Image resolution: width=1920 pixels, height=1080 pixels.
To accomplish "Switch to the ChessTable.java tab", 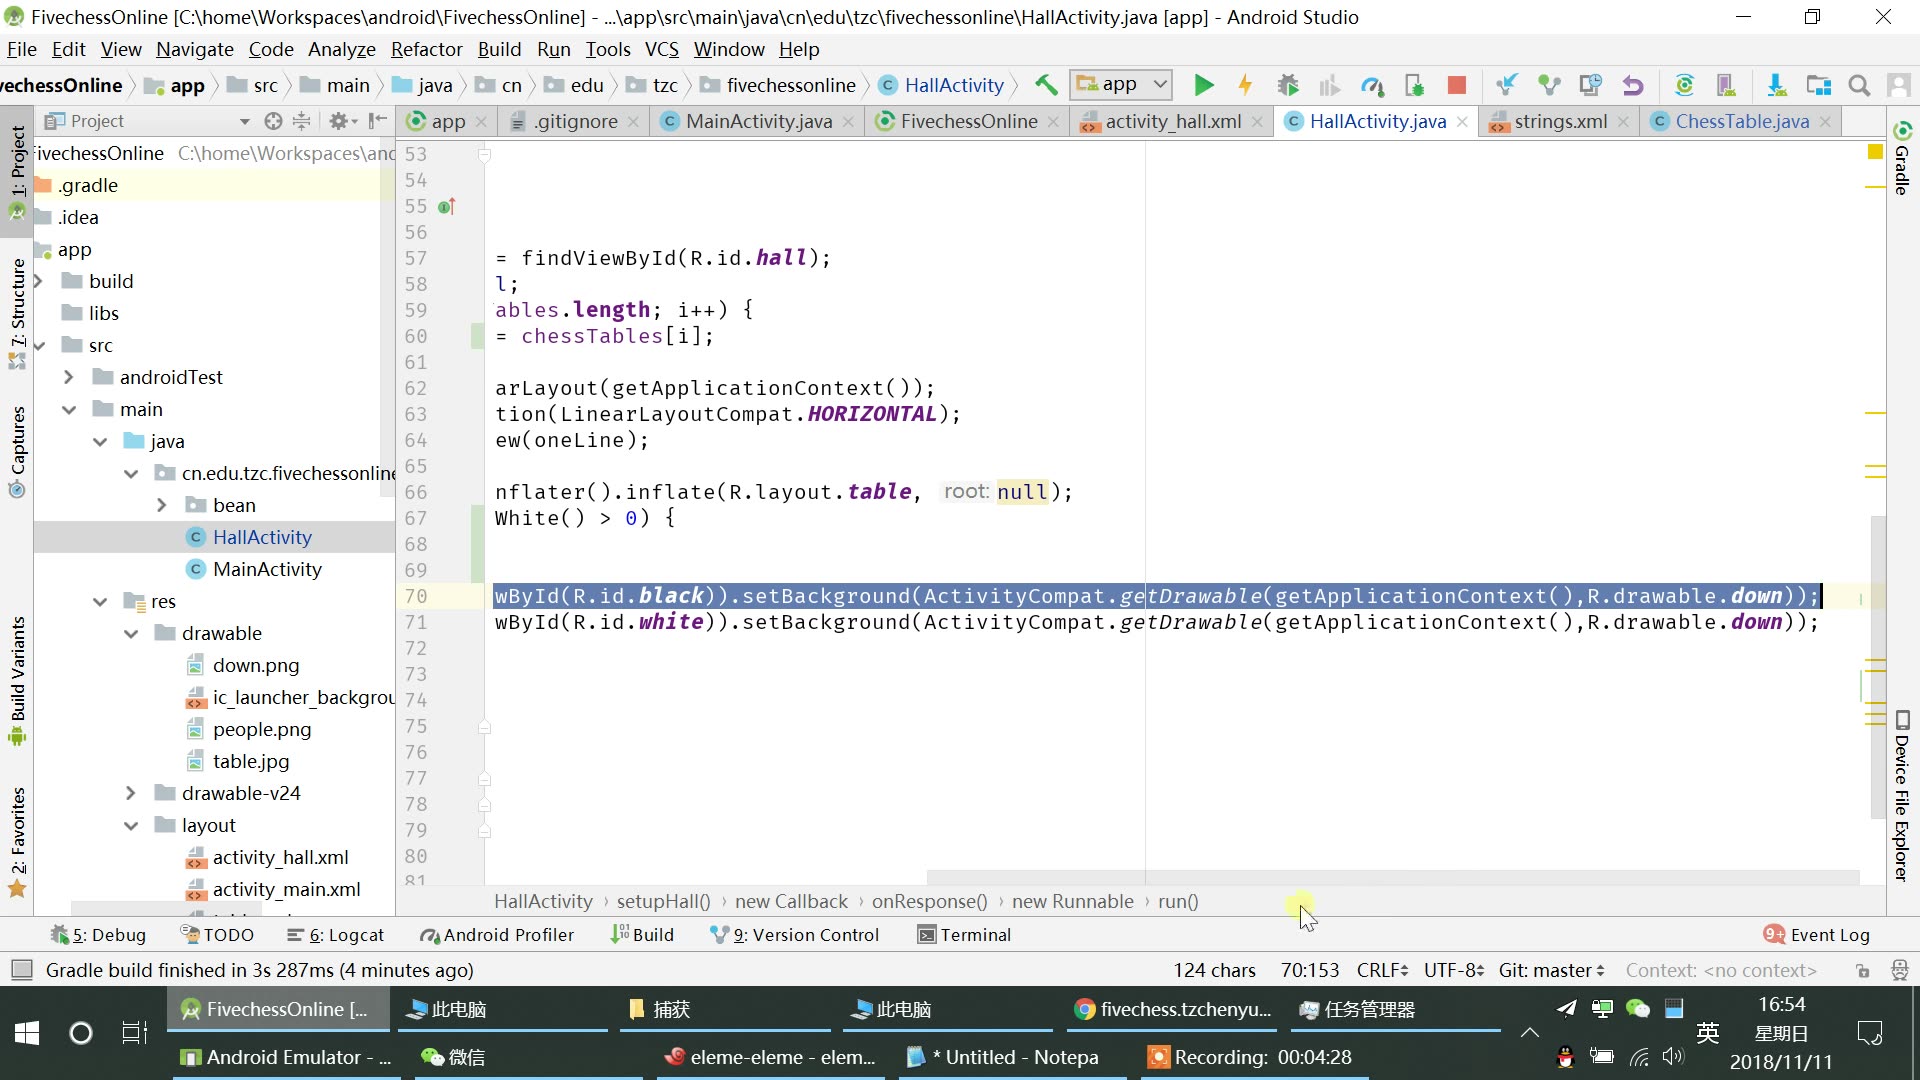I will click(x=1741, y=121).
